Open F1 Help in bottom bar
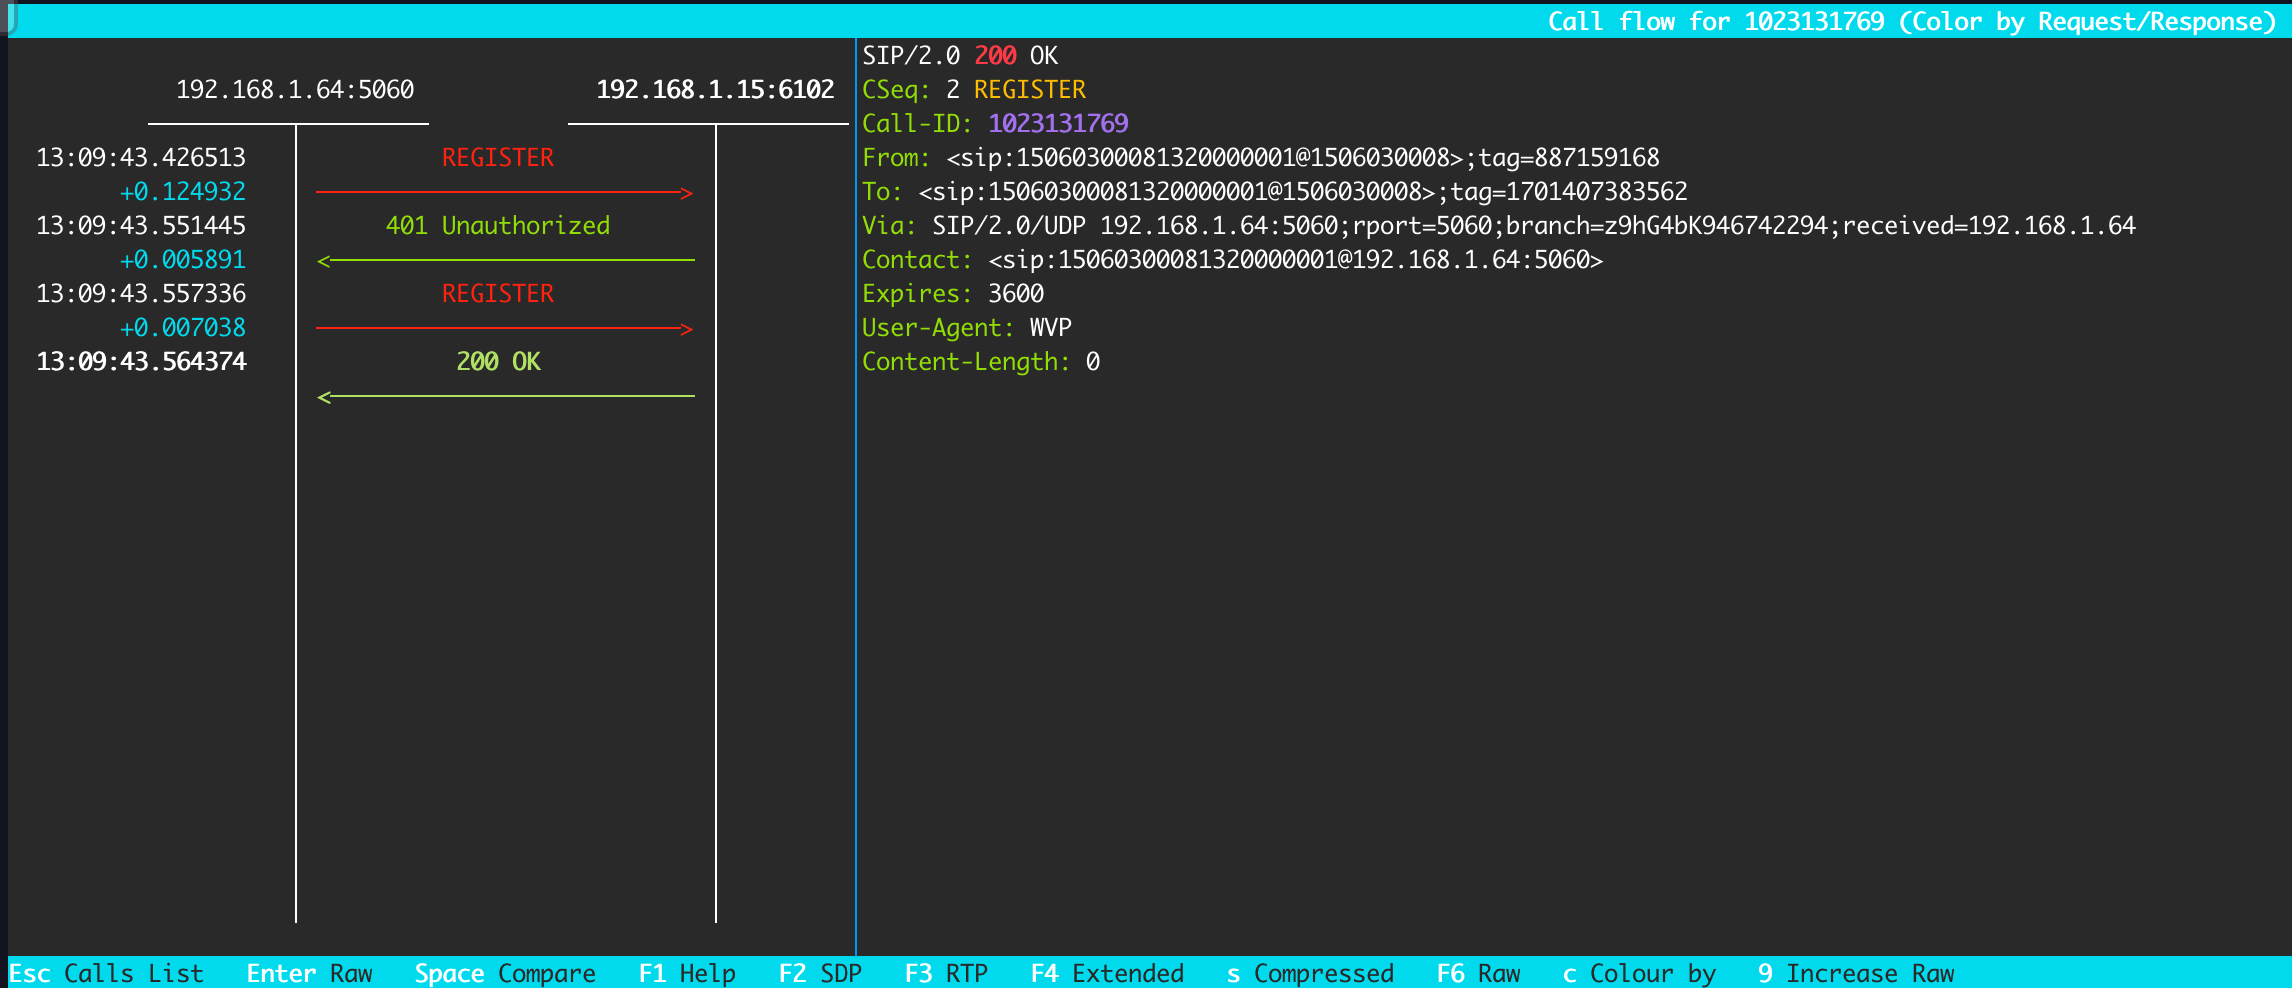Viewport: 2292px width, 988px height. pos(687,973)
